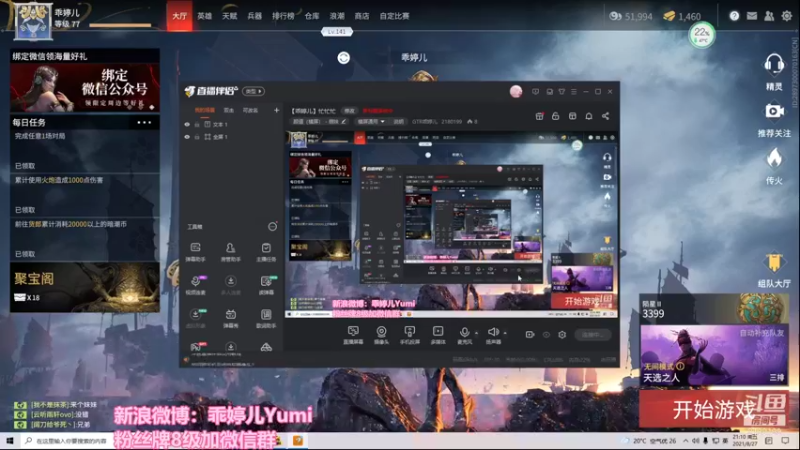Screen dimensions: 800x450
Task: Open 弹幕助手 tool in toolbox
Action: click(195, 252)
